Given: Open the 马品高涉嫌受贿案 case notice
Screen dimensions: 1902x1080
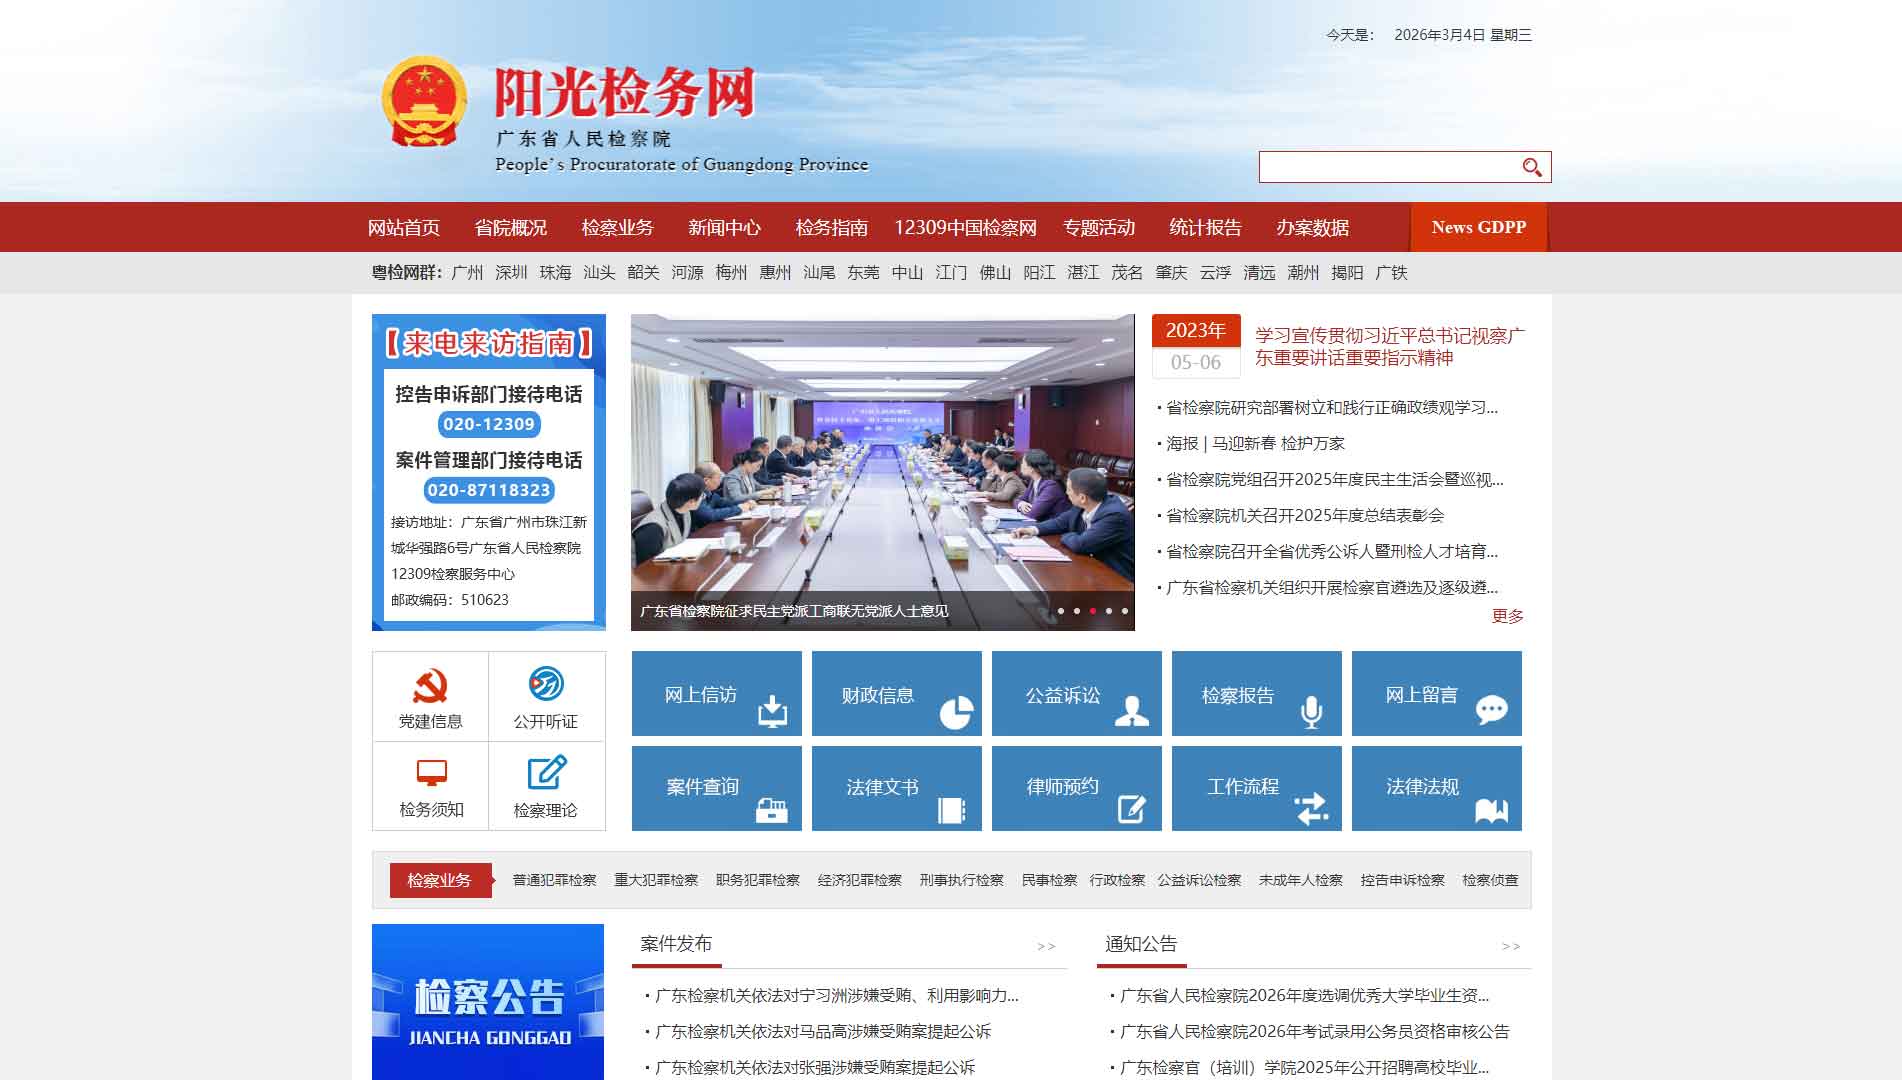Looking at the screenshot, I should [x=823, y=1031].
